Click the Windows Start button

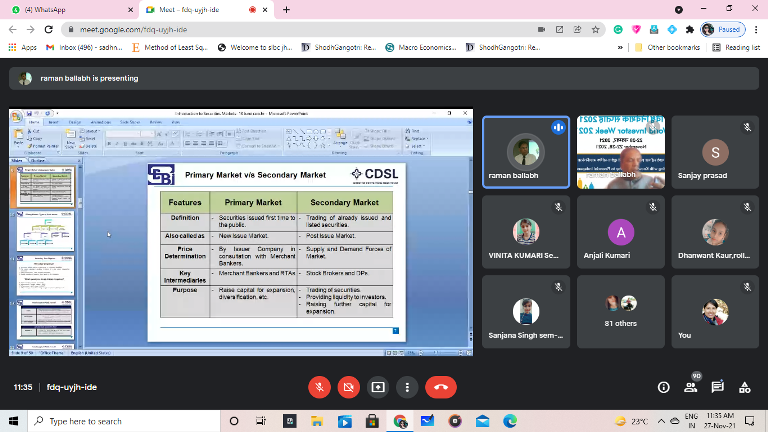(13, 421)
